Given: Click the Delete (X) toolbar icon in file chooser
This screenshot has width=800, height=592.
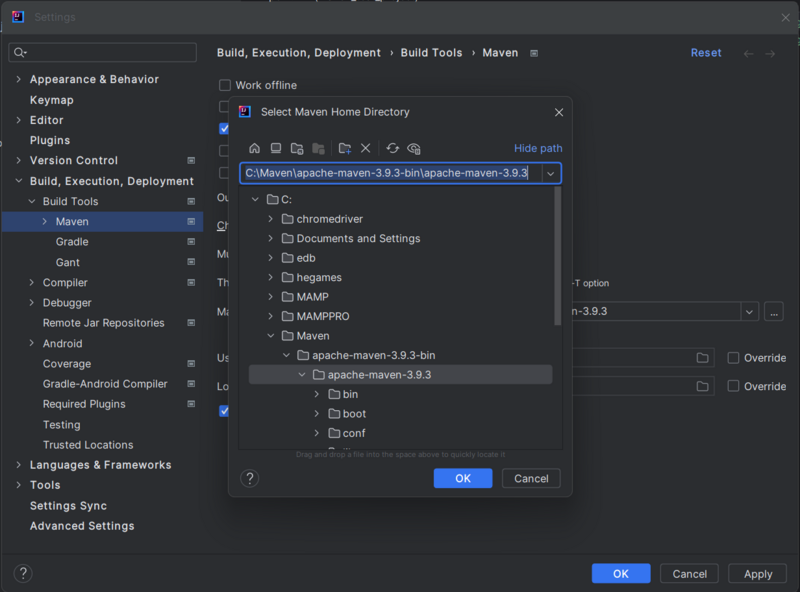Looking at the screenshot, I should 365,149.
